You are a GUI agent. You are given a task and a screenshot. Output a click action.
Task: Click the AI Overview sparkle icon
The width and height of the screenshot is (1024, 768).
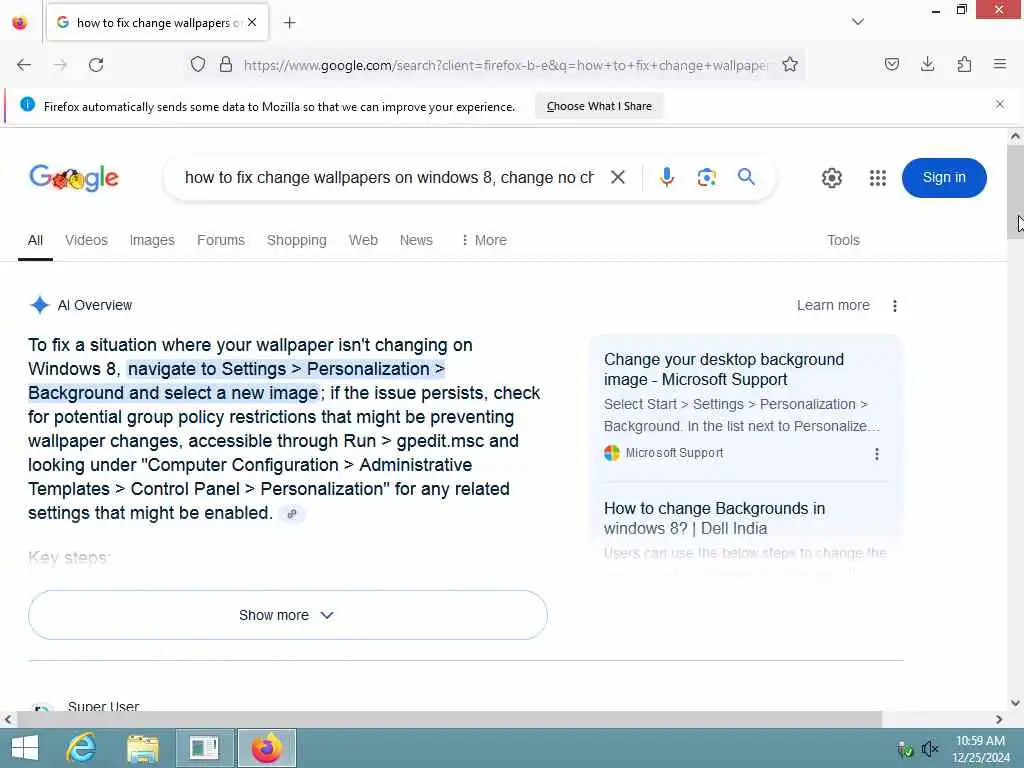pos(39,305)
